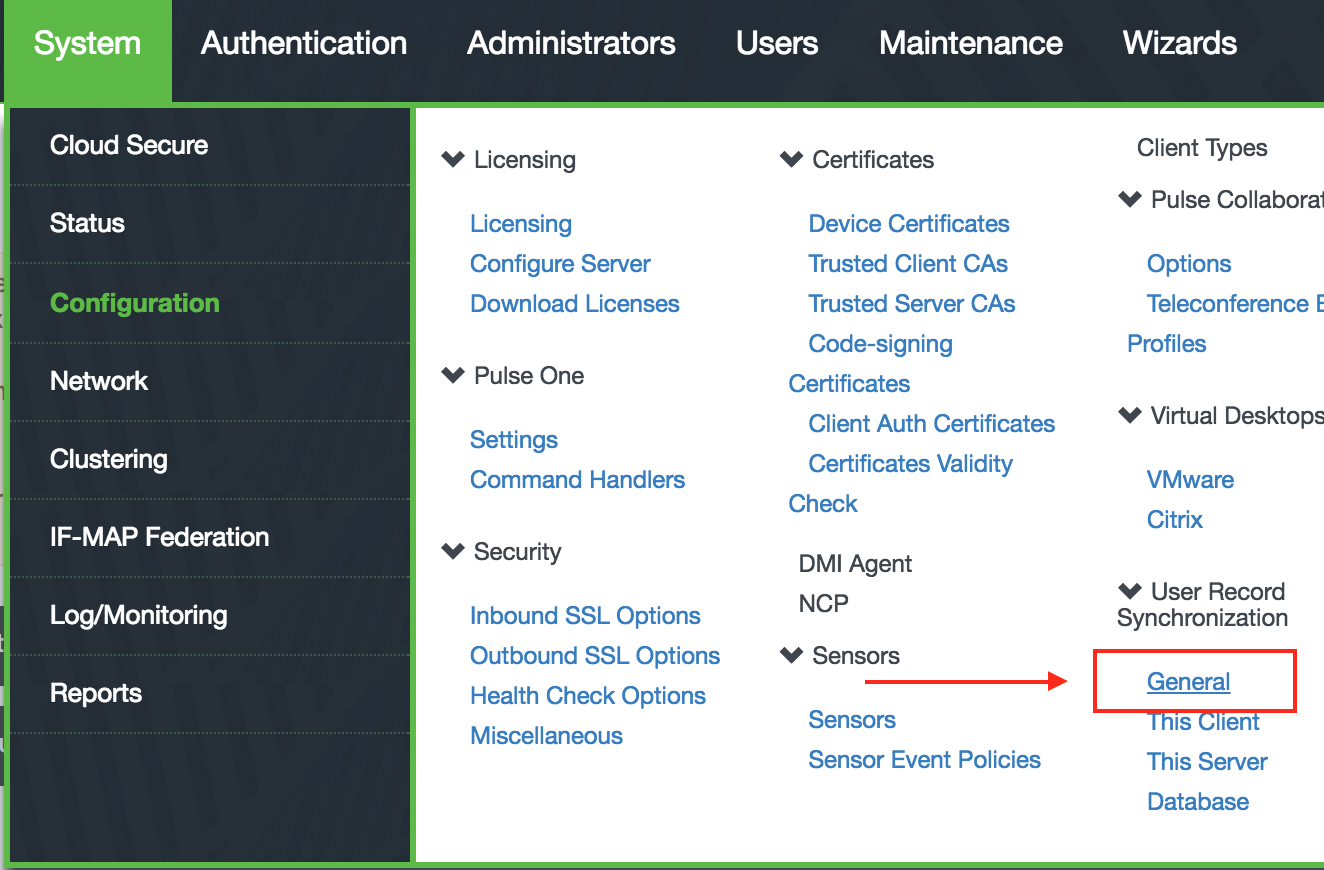Go to Inbound SSL Options
Viewport: 1324px width, 870px height.
coord(585,616)
